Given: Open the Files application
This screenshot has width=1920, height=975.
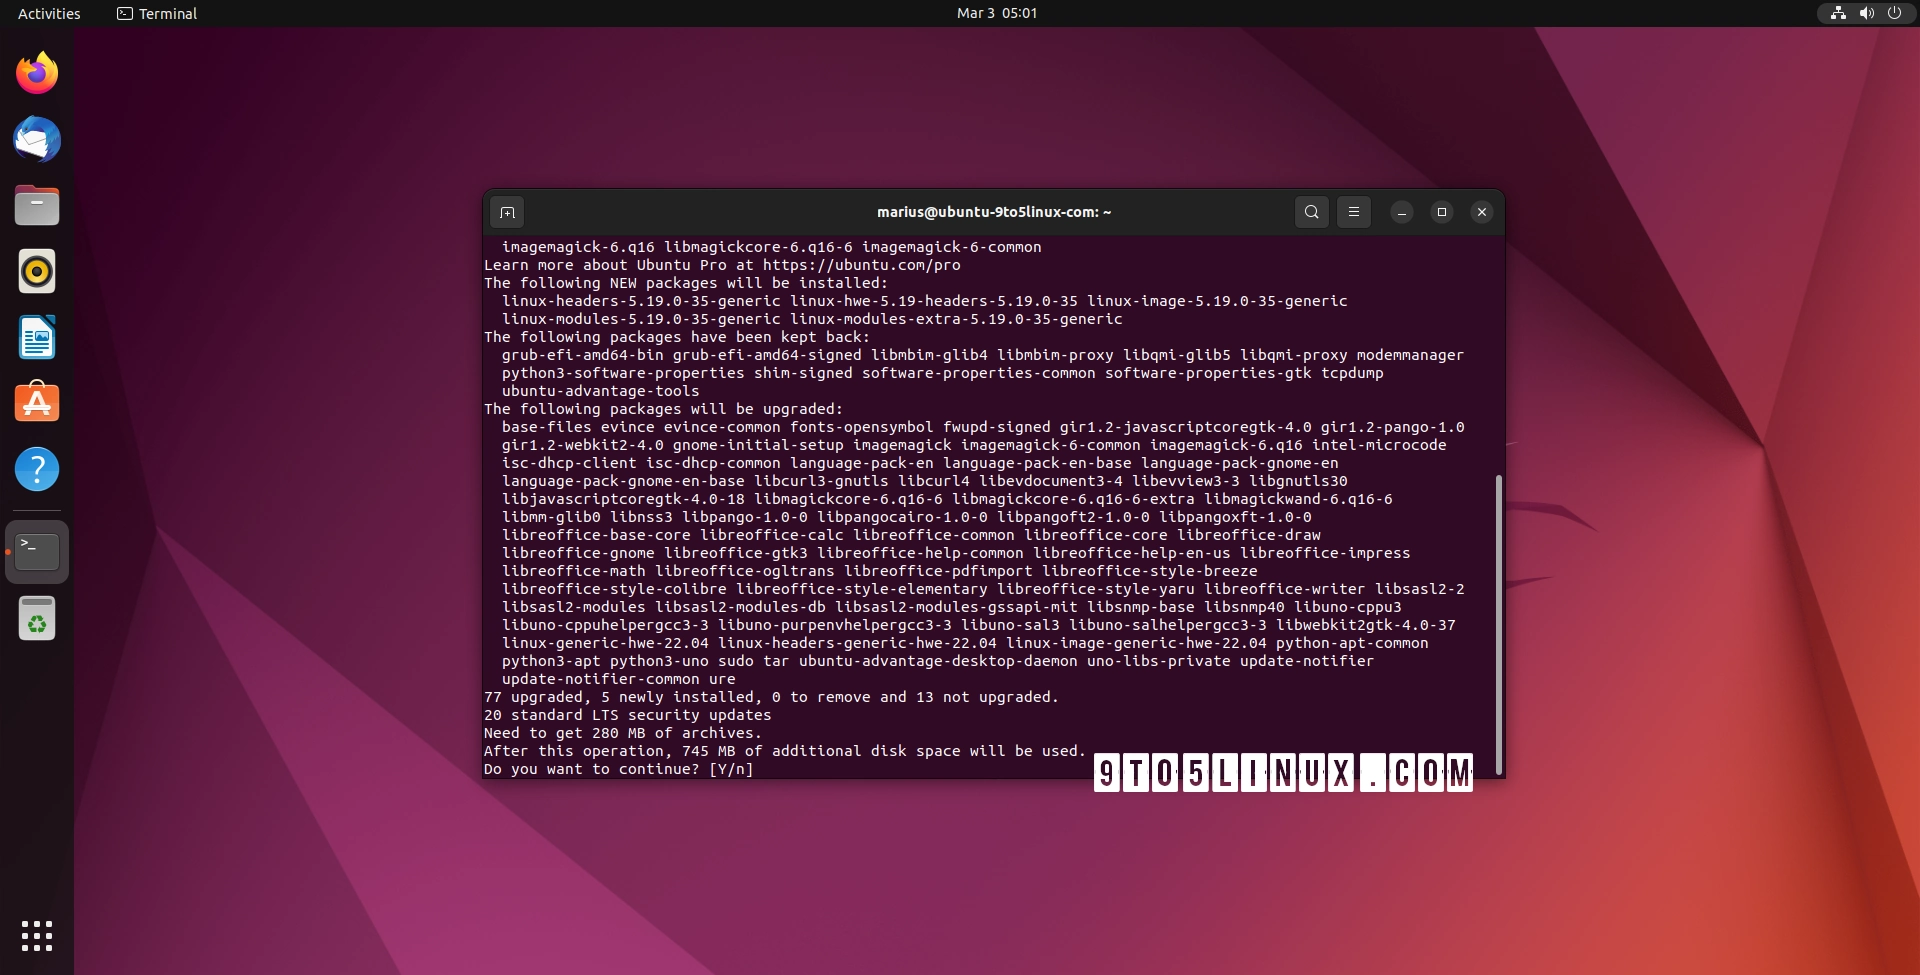Looking at the screenshot, I should (37, 205).
